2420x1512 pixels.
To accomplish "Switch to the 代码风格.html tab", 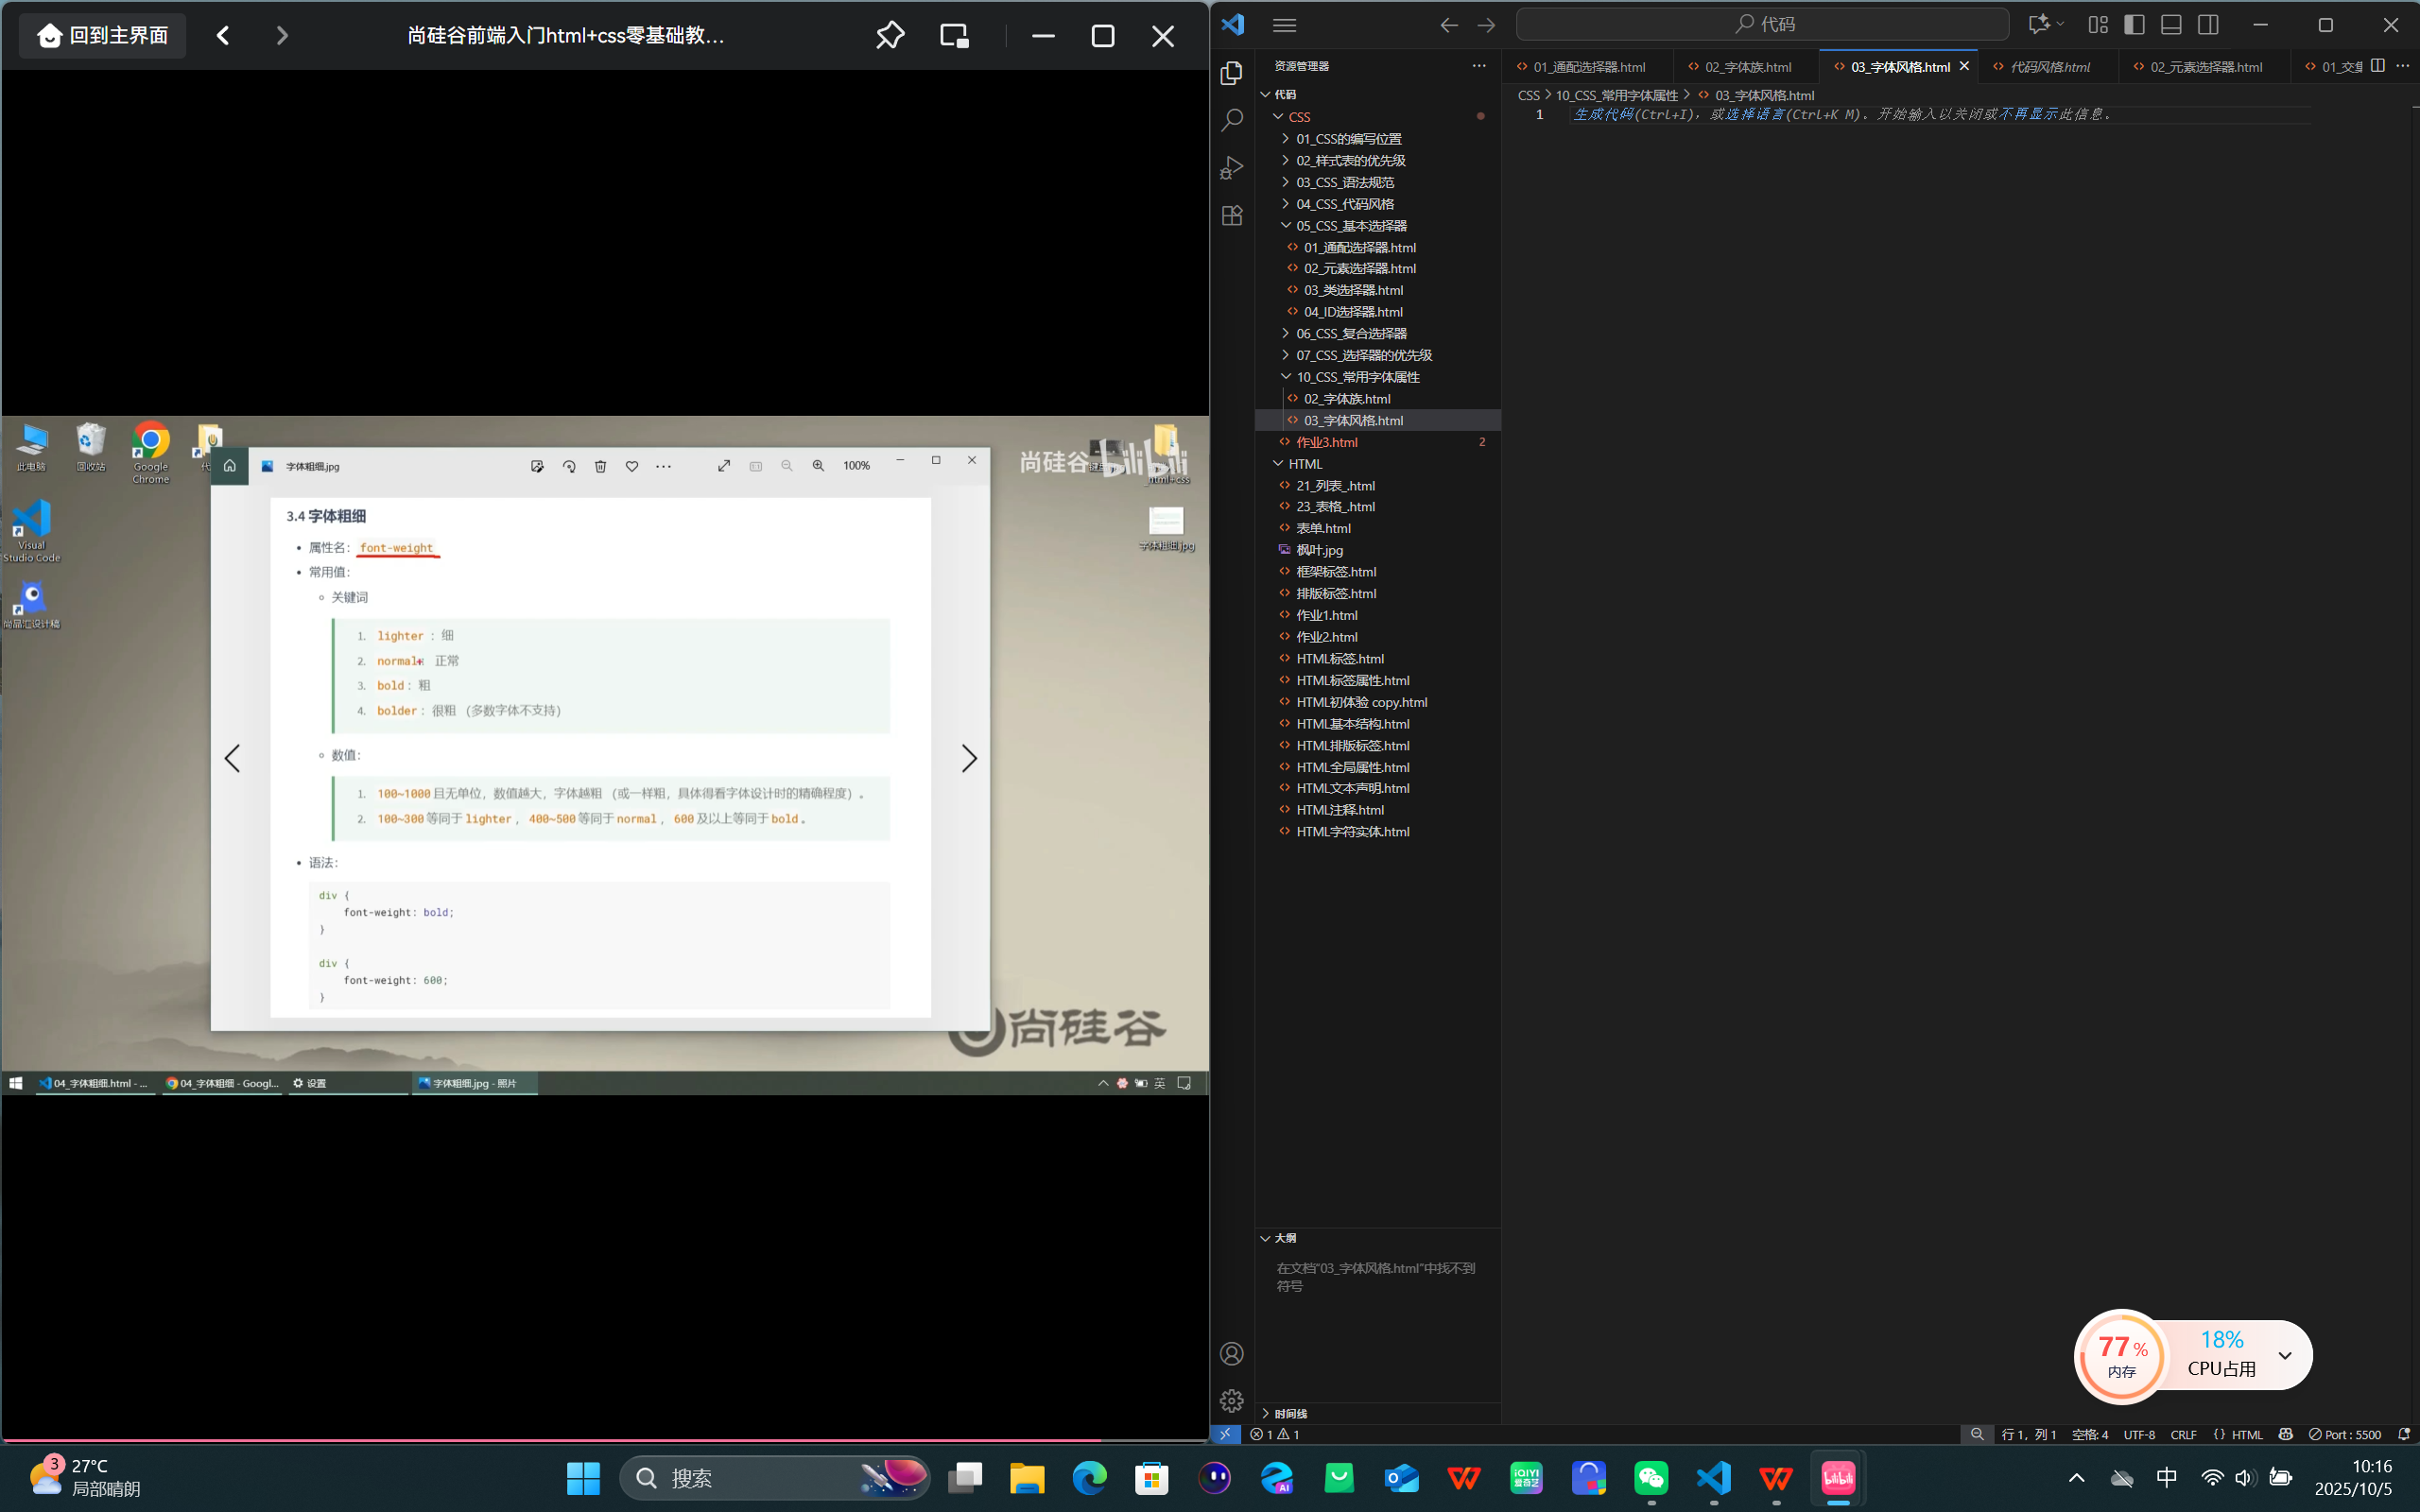I will point(2049,67).
